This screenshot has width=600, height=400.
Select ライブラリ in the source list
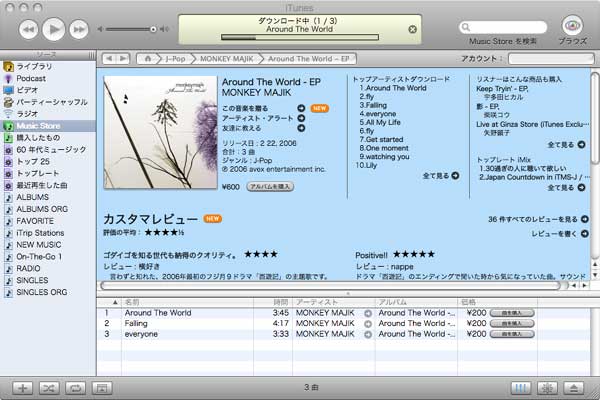coord(48,66)
